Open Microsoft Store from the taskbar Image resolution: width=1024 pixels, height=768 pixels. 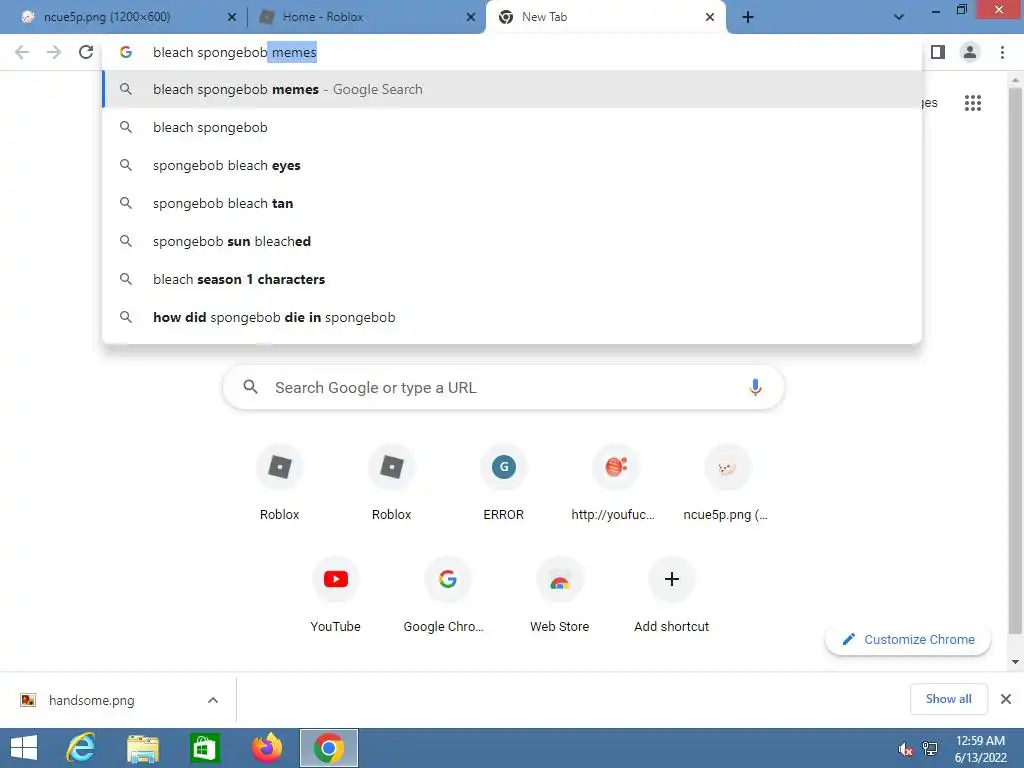(204, 748)
